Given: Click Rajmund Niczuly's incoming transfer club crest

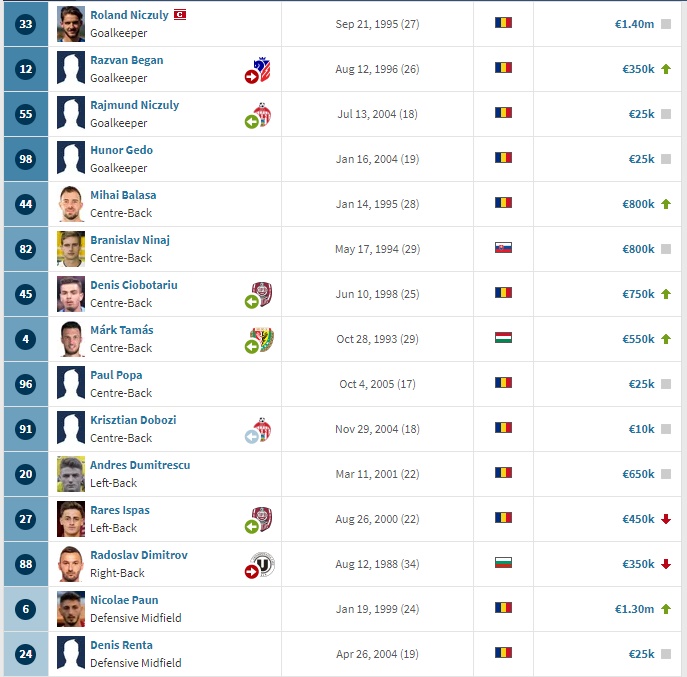Looking at the screenshot, I should click(x=258, y=115).
